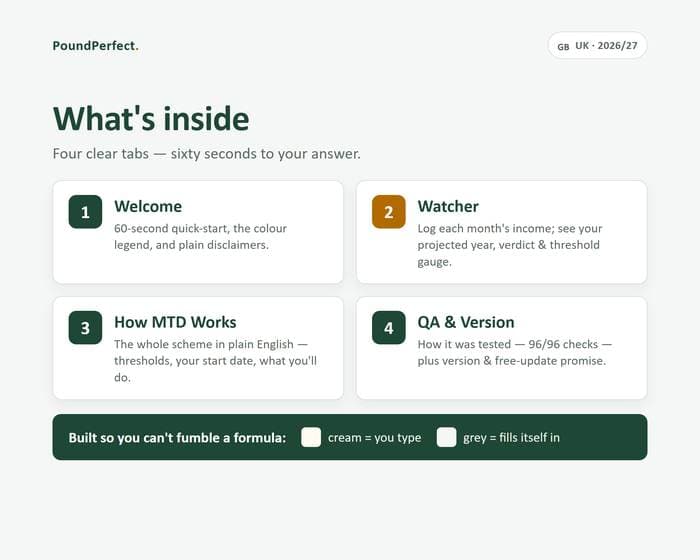Select the number 3 How MTD Works icon
The width and height of the screenshot is (700, 560).
[x=85, y=328]
